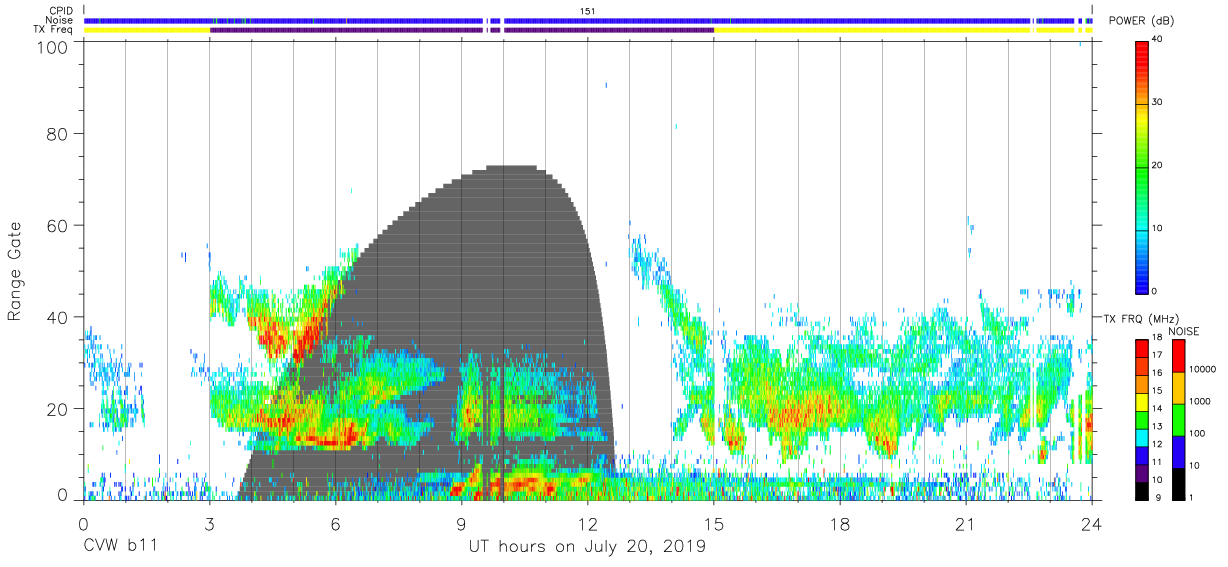
Task: Click the 0 tick on UT hours axis
Action: [84, 522]
